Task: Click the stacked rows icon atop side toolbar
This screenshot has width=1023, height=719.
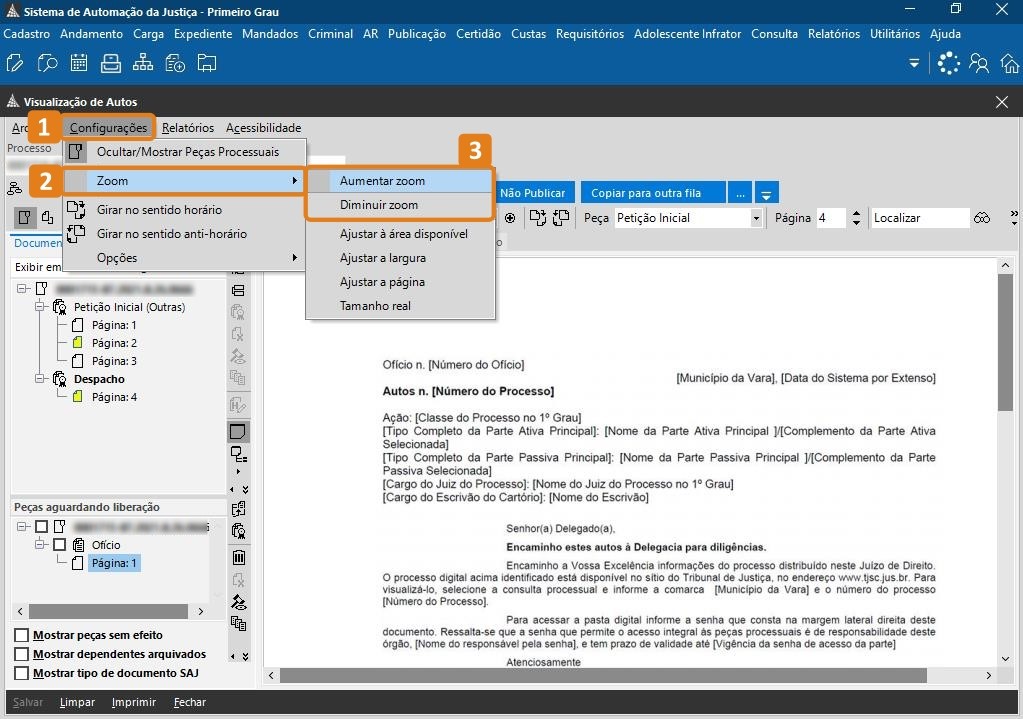Action: coord(238,290)
